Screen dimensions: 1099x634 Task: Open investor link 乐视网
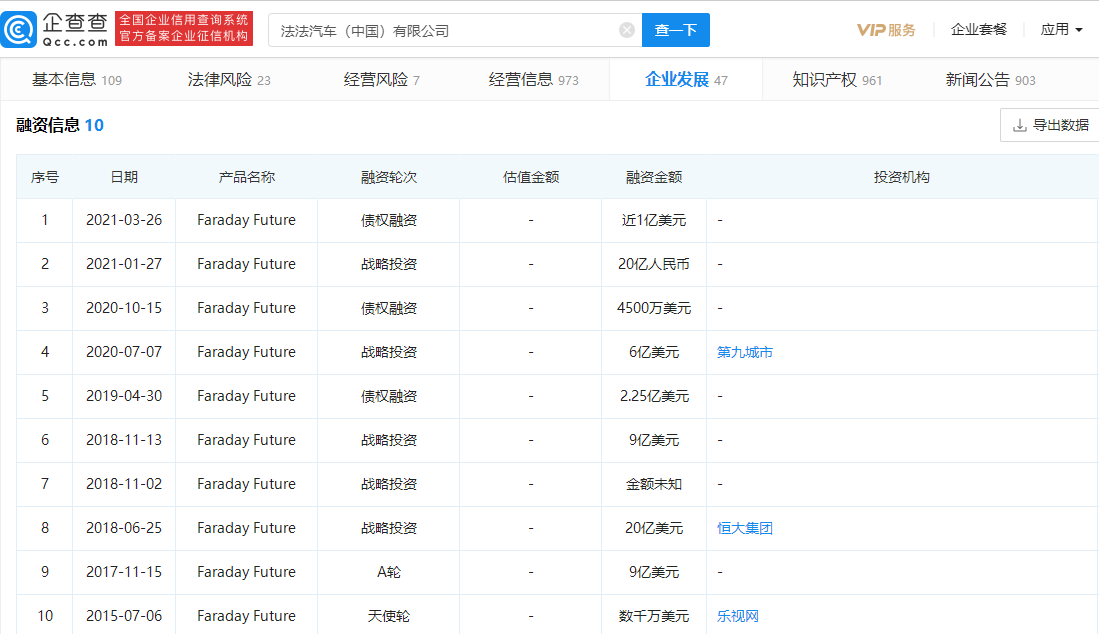738,616
